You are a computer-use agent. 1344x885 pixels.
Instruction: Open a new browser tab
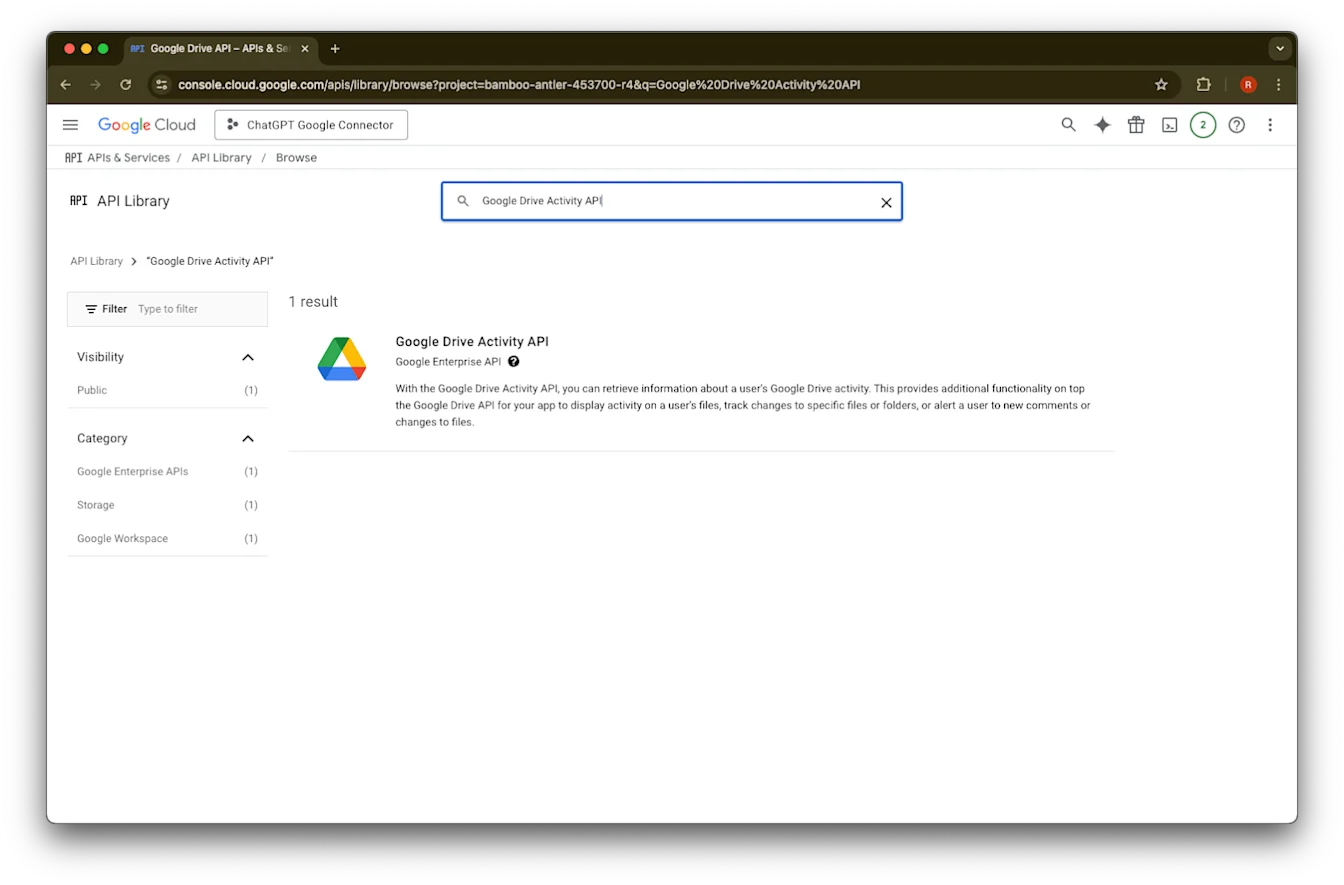[335, 48]
